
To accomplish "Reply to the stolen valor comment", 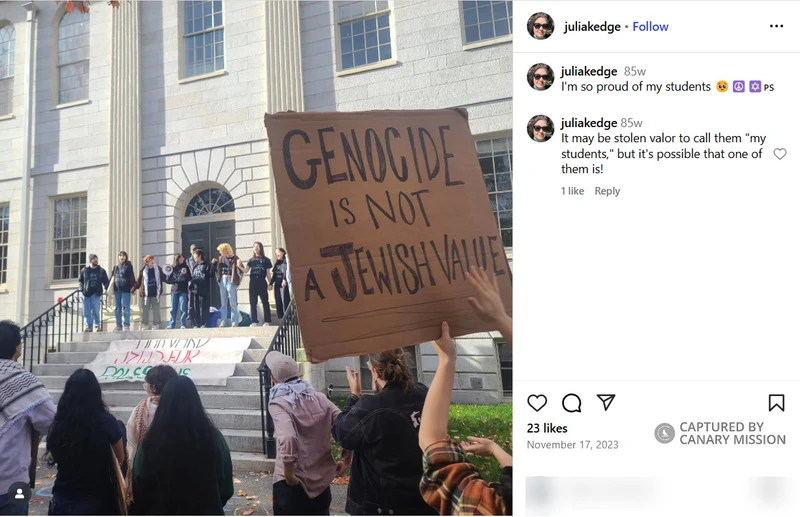I will (607, 191).
